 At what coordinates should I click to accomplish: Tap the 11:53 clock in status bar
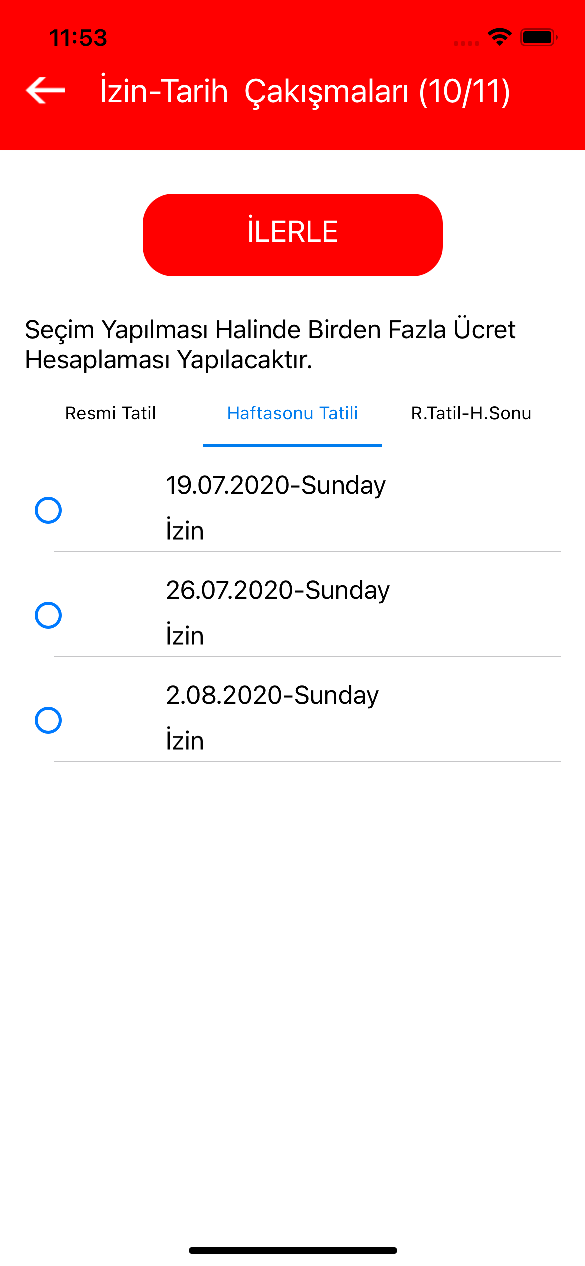pyautogui.click(x=78, y=38)
